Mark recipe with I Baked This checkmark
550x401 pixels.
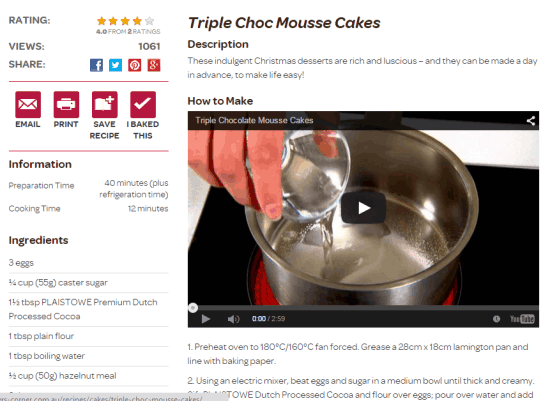click(143, 104)
